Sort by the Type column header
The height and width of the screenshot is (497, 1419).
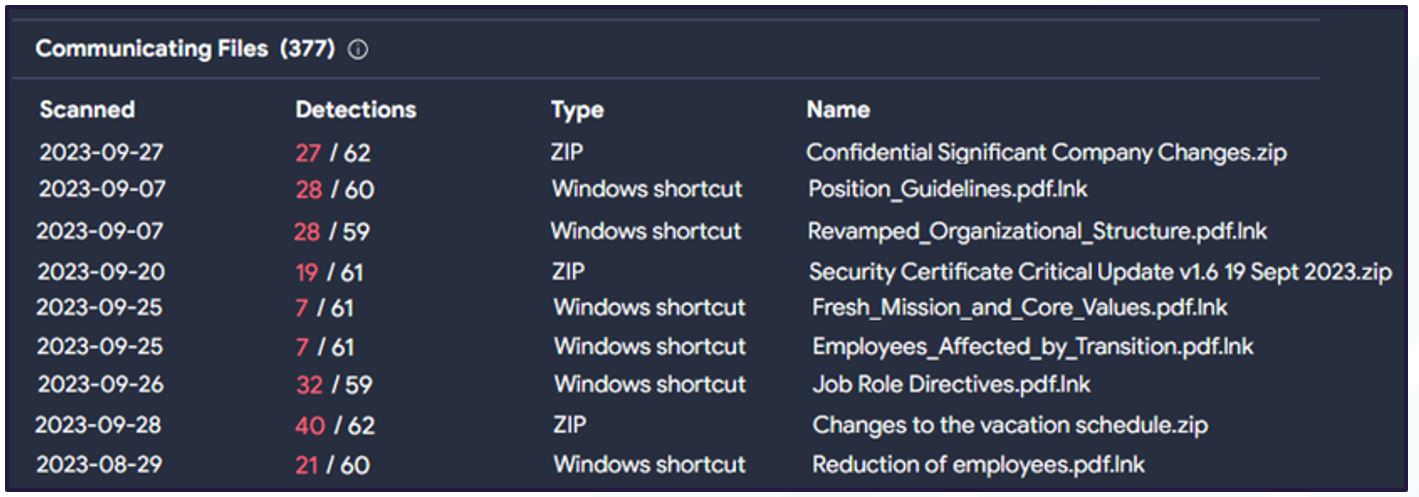tap(577, 110)
